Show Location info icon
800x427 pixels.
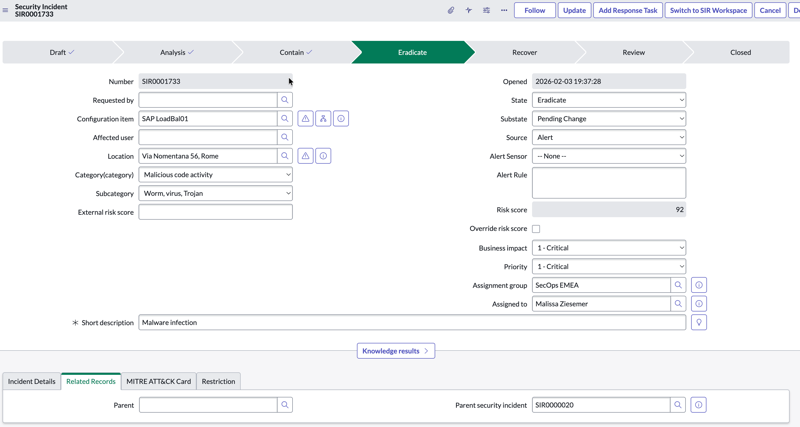click(323, 156)
